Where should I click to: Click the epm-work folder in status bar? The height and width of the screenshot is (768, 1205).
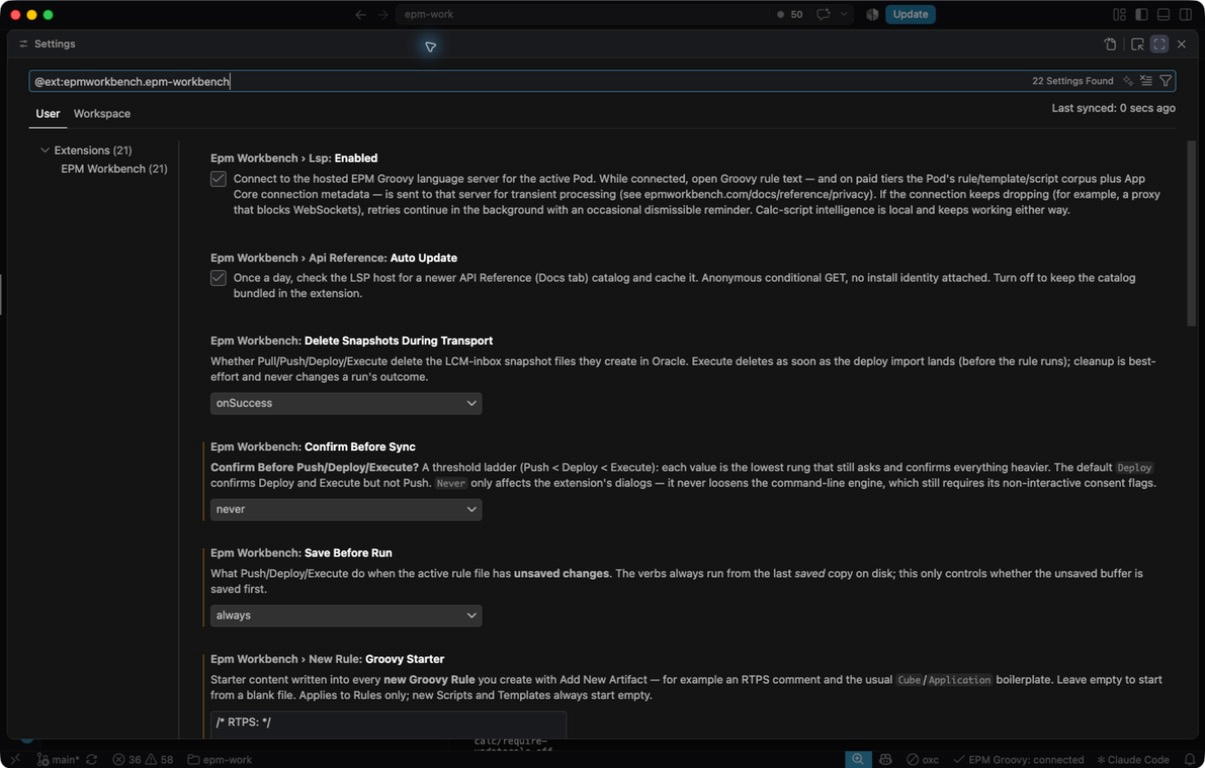pyautogui.click(x=220, y=760)
